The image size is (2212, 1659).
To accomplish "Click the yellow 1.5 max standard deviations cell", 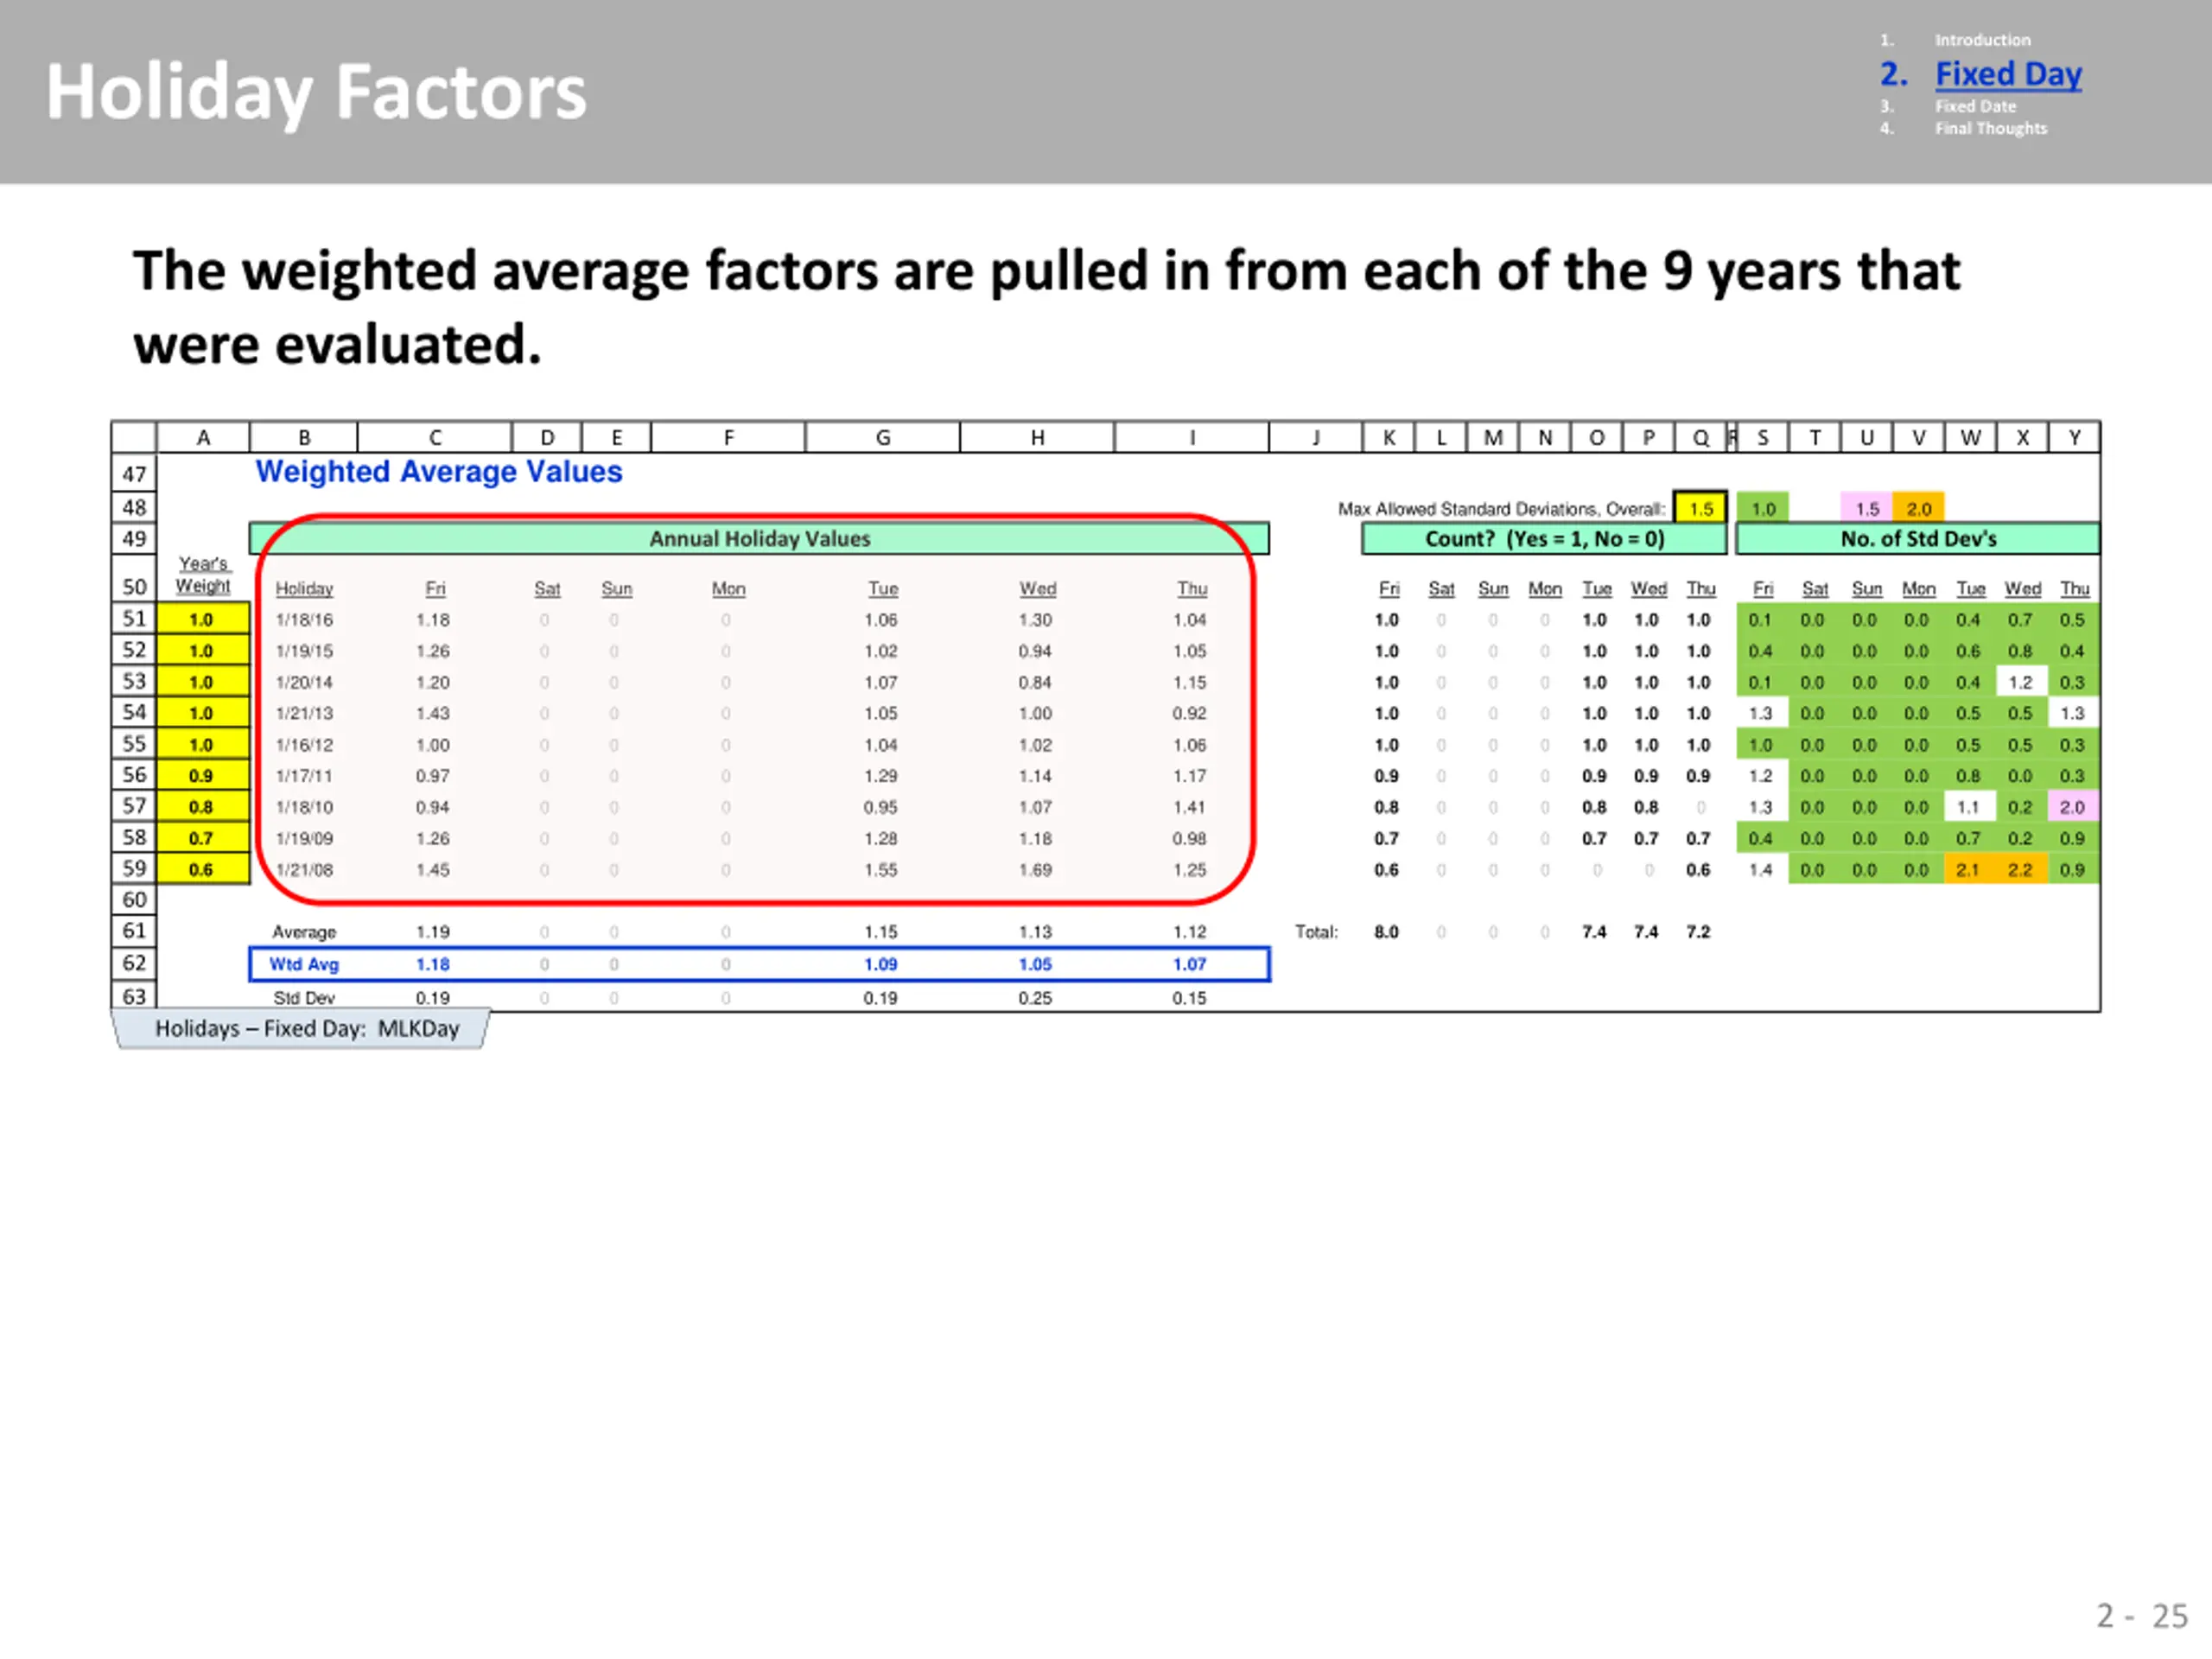I will [1701, 508].
